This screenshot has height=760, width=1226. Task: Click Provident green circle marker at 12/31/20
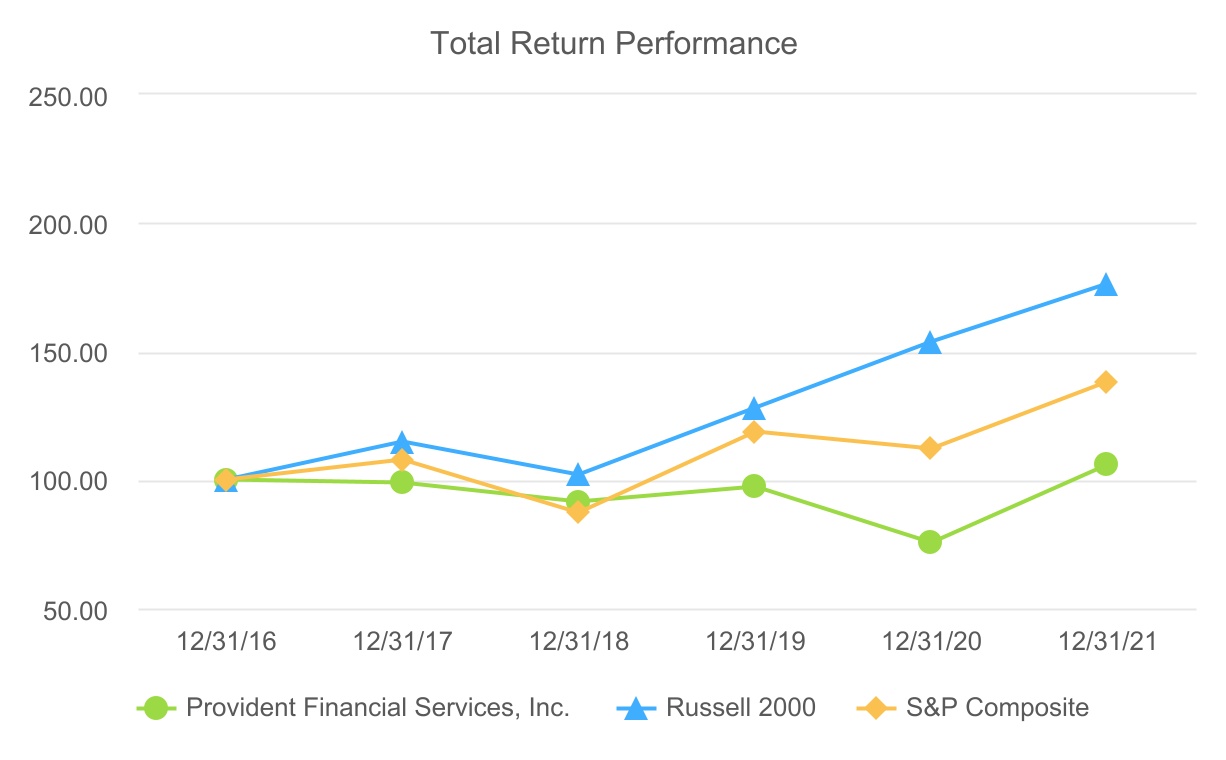(929, 542)
